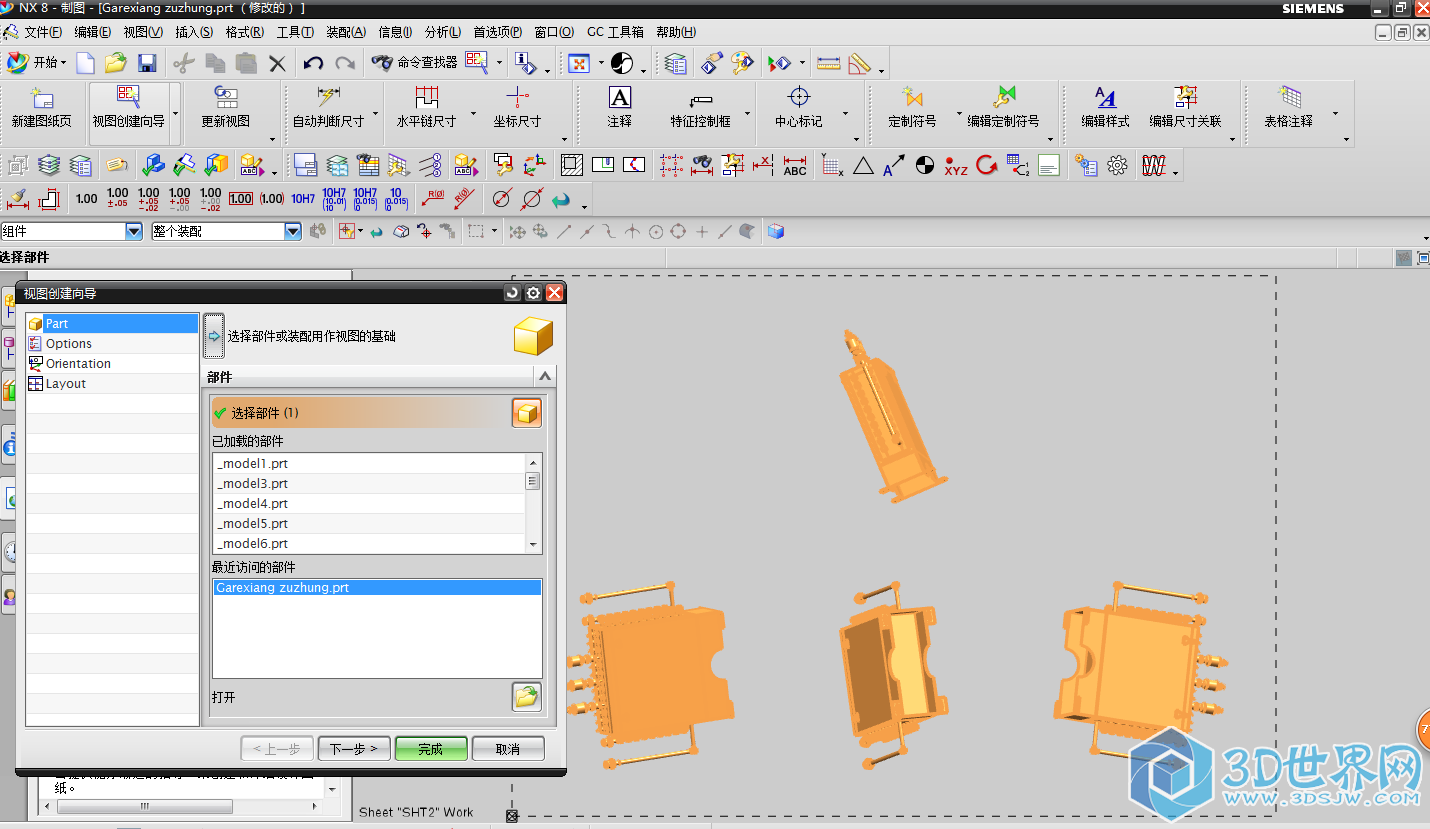Screen dimensions: 1430x829
Task: Collapse the 部件 section chevron
Action: pos(545,376)
